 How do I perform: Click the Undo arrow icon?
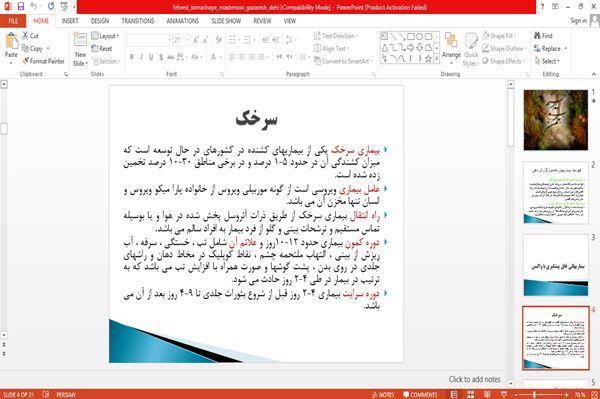tap(34, 7)
